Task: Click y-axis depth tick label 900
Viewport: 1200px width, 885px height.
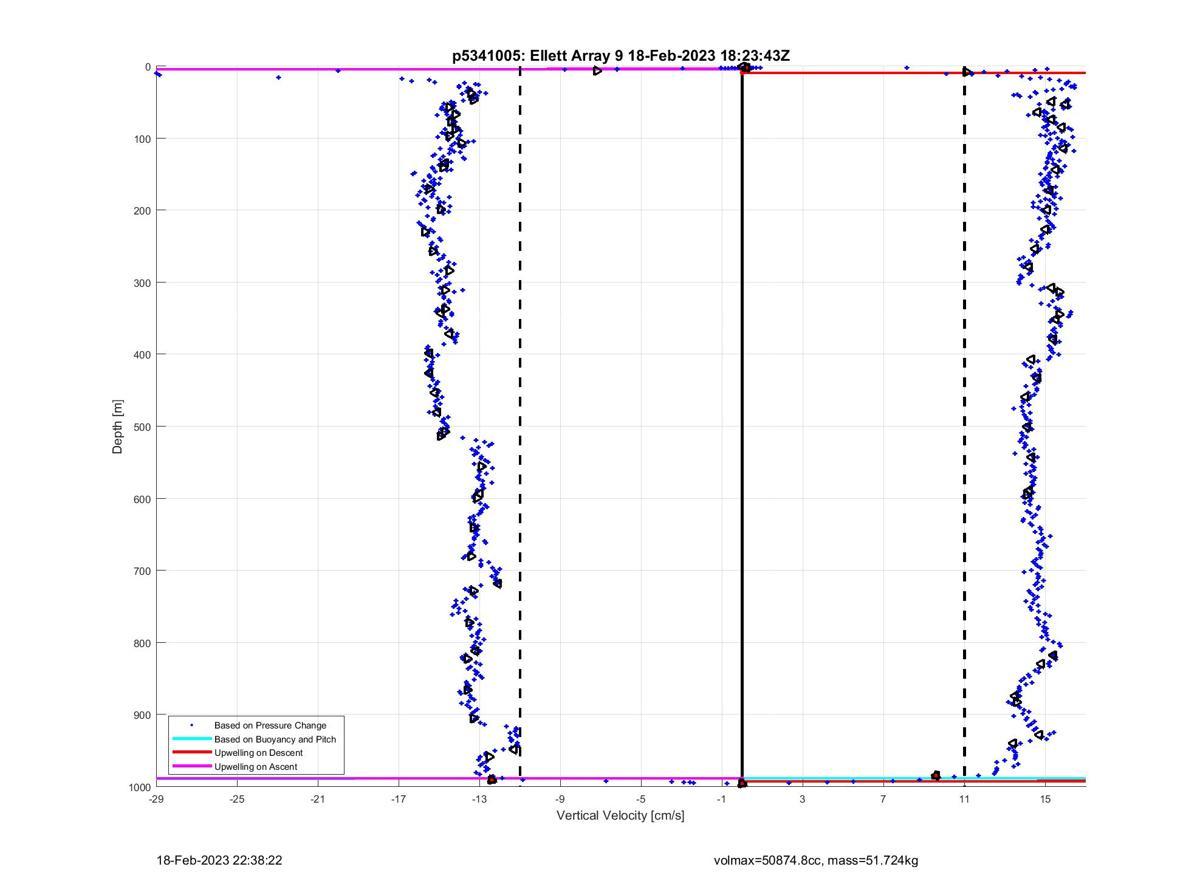Action: (142, 715)
